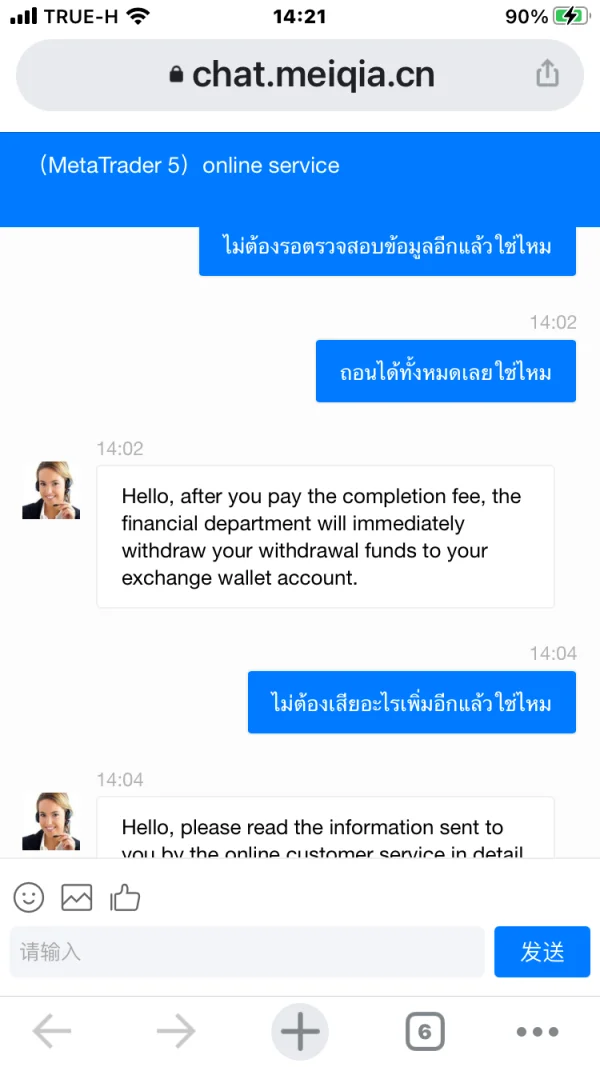This screenshot has height=1067, width=600.
Task: Tap the agent avatar at 14:04 message
Action: 51,821
